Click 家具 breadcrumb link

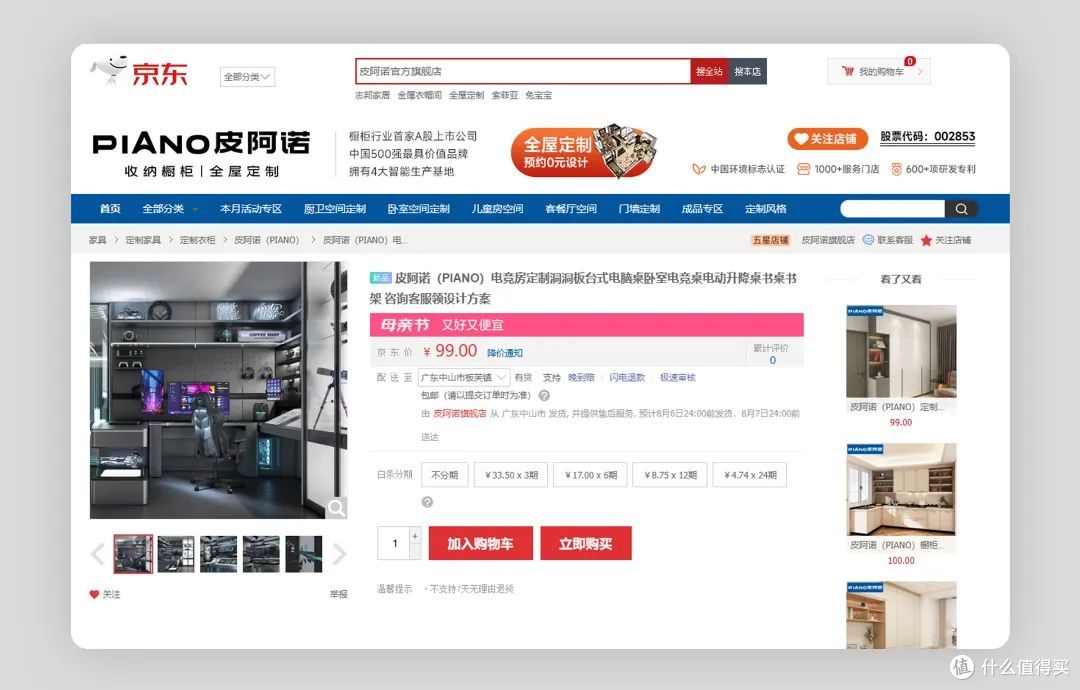97,240
